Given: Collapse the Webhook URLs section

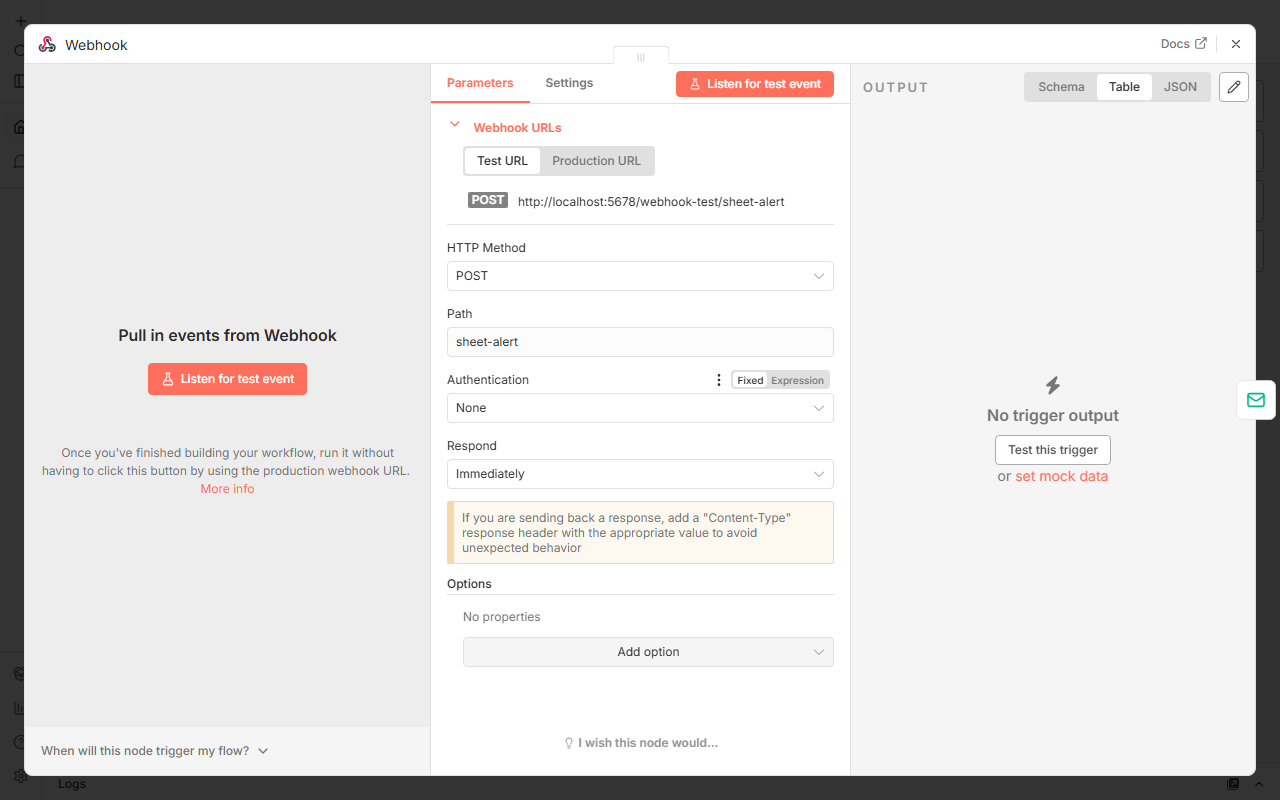Looking at the screenshot, I should [x=455, y=125].
